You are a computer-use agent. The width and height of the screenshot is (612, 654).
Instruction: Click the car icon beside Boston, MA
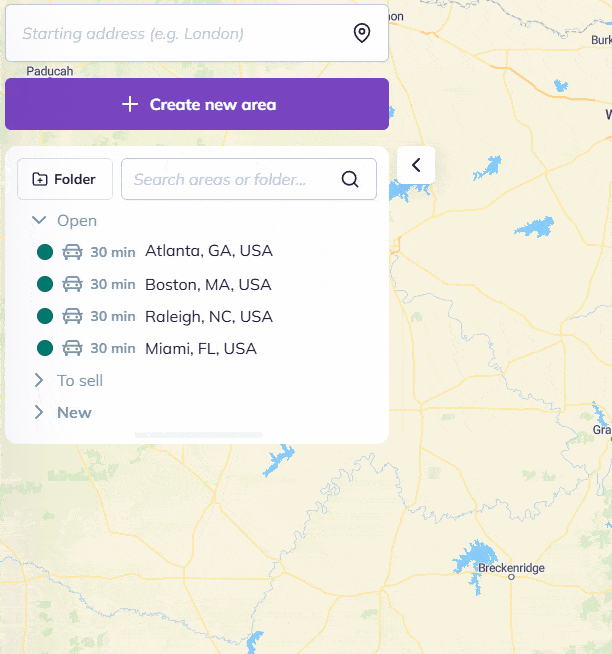point(72,284)
